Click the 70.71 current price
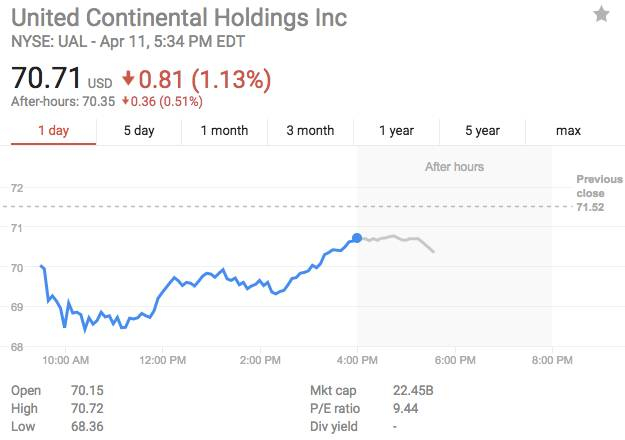Image resolution: width=625 pixels, height=440 pixels. [x=46, y=77]
